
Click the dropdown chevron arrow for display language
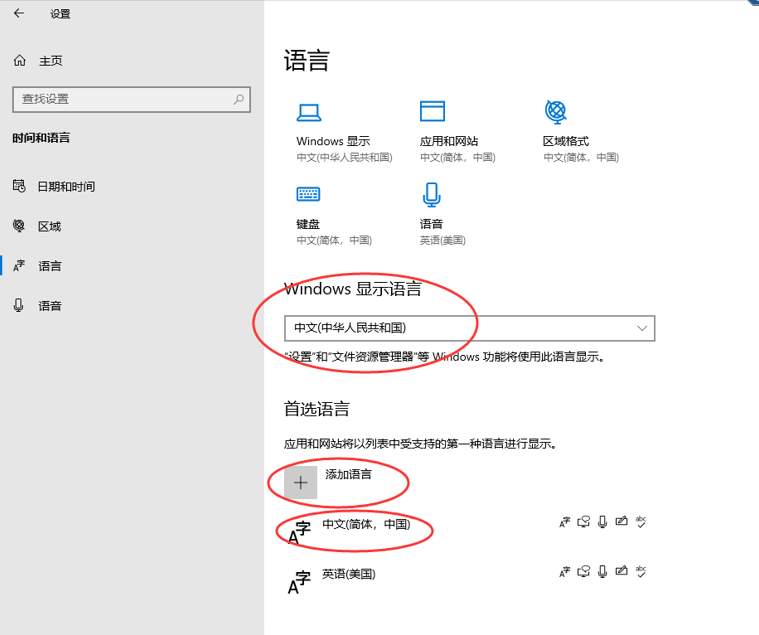pos(643,328)
